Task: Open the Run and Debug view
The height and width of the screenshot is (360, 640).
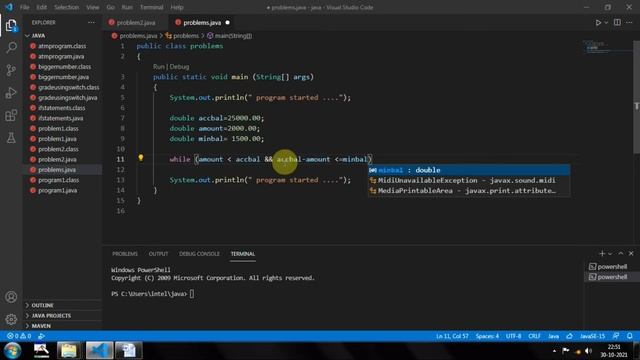Action: 11,93
